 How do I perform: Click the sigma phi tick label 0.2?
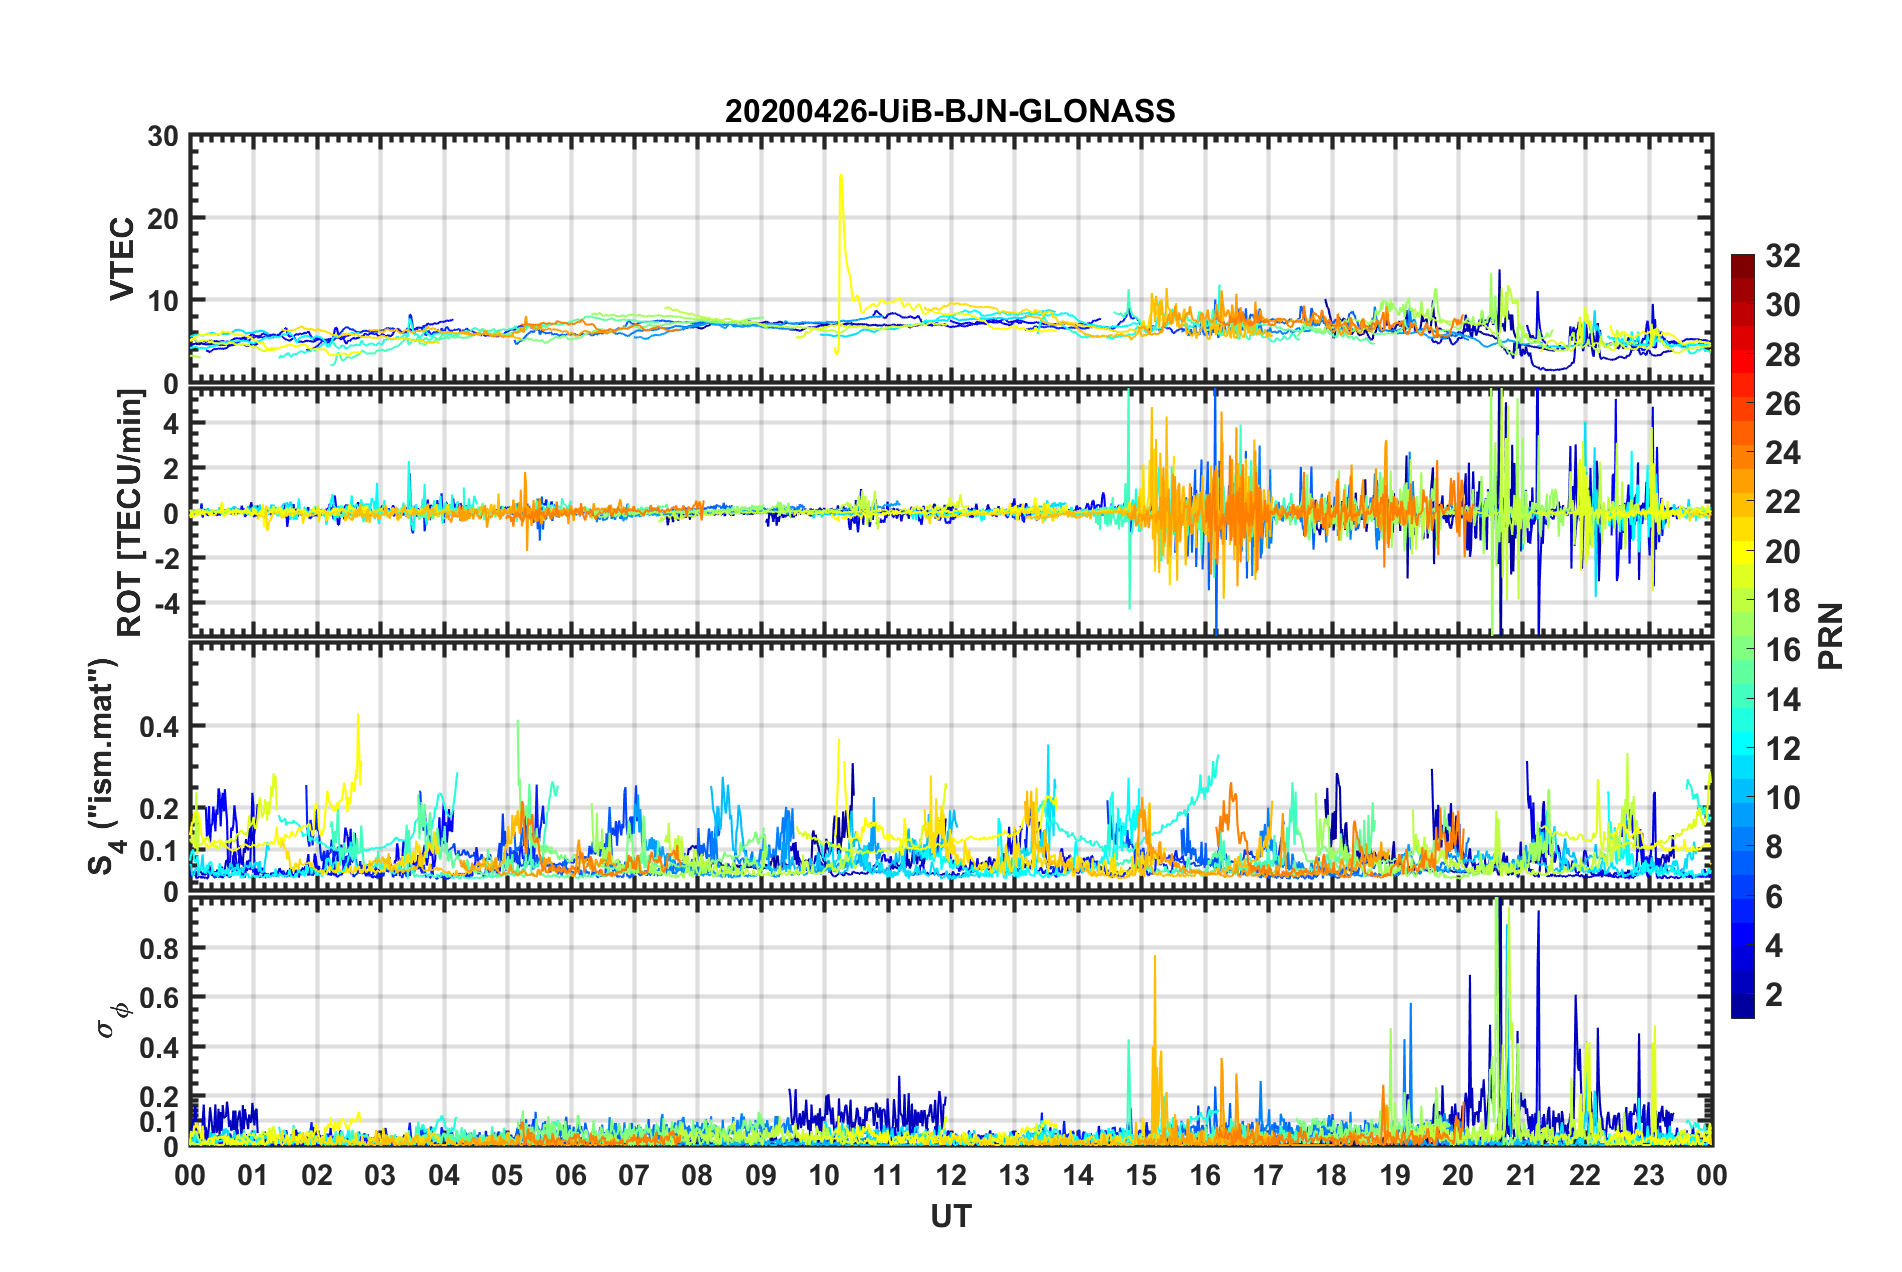160,1097
